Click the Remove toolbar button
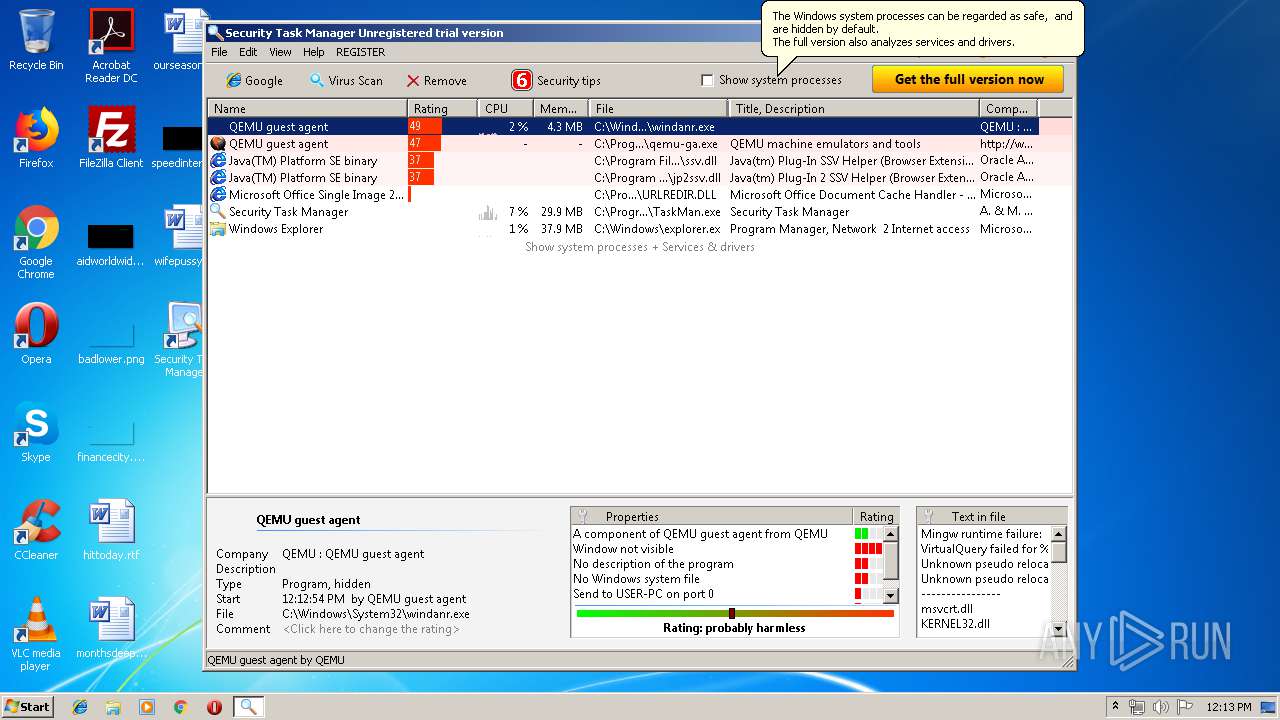Image resolution: width=1280 pixels, height=720 pixels. click(x=436, y=80)
